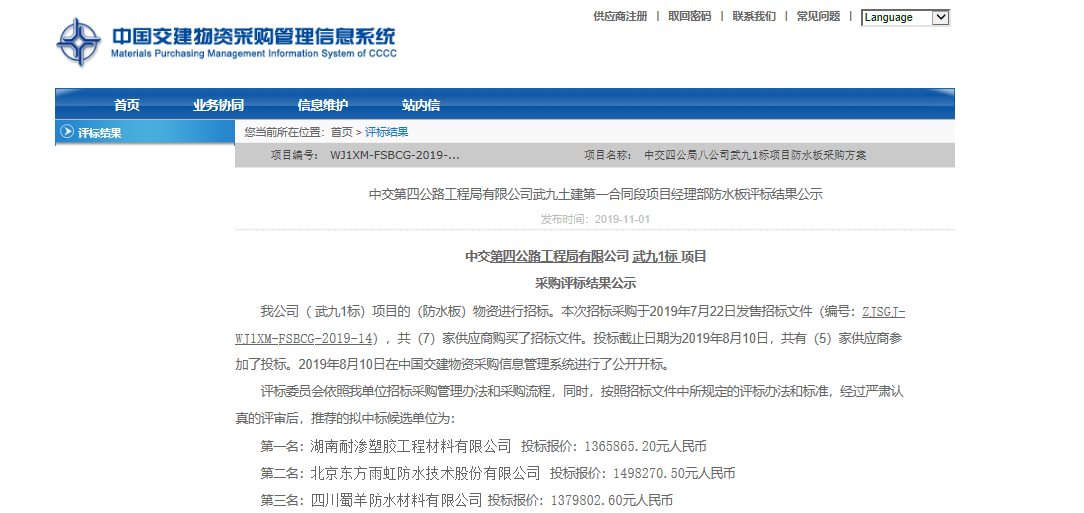Screen dimensions: 1084x513
Task: Click the heading 采购评标结果公示
Action: [586, 283]
